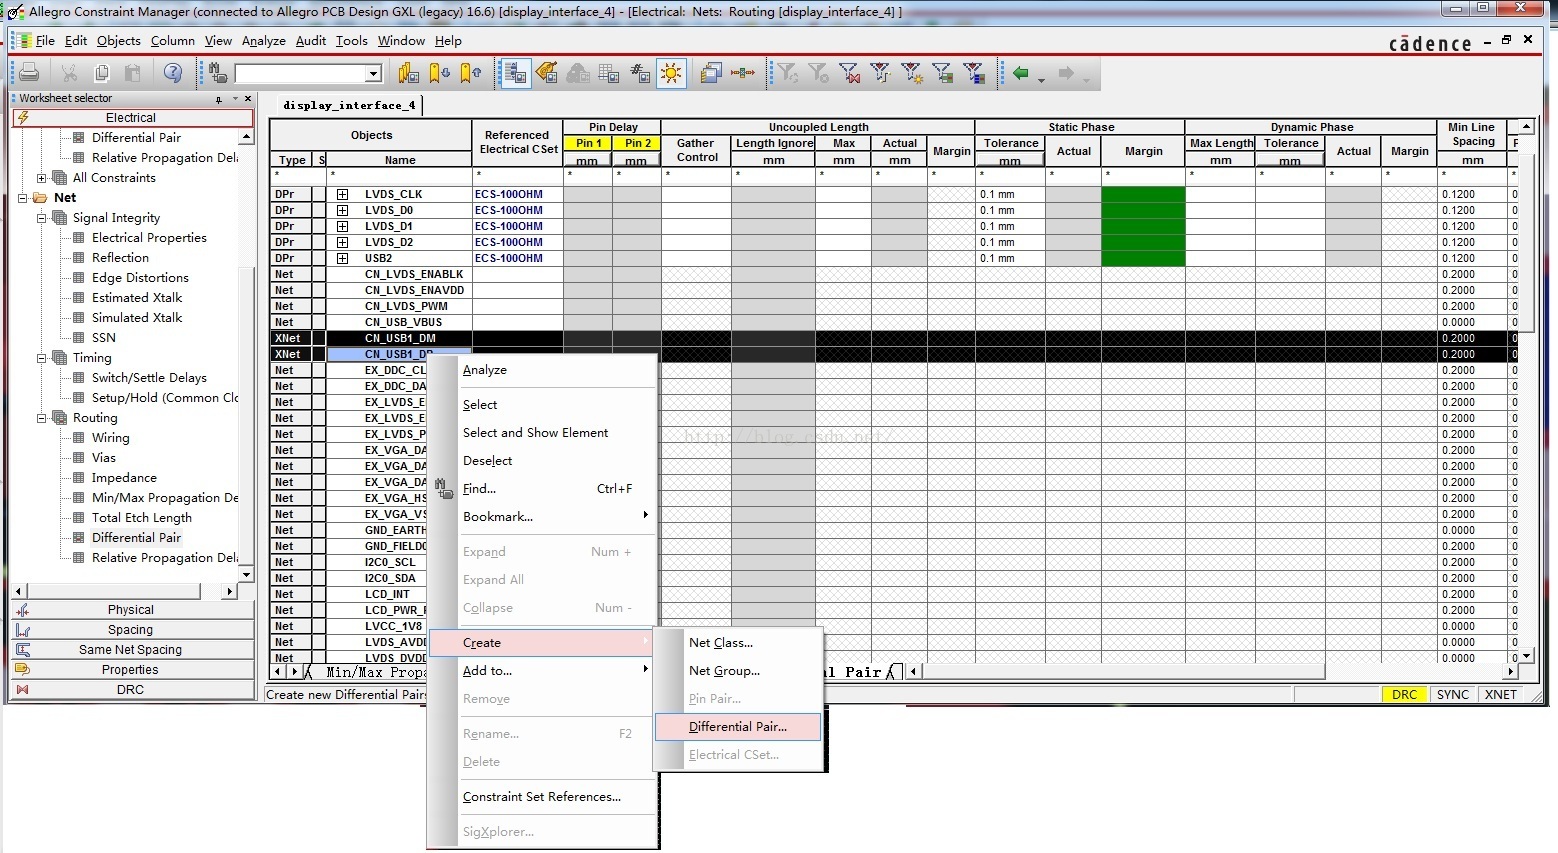Collapse the Net tree folder
The width and height of the screenshot is (1558, 853).
coord(23,198)
